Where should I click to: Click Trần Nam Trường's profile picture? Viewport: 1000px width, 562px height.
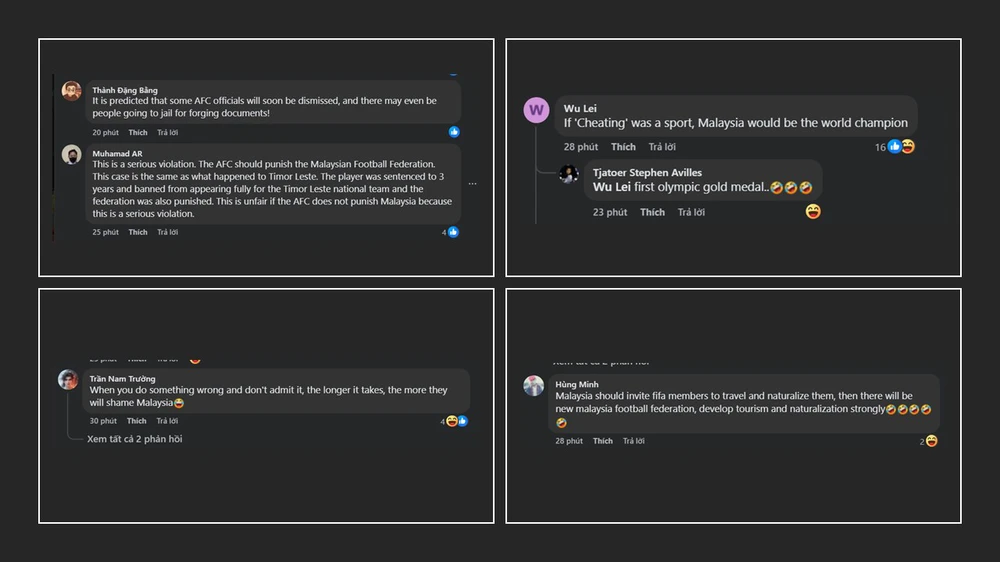tap(68, 380)
